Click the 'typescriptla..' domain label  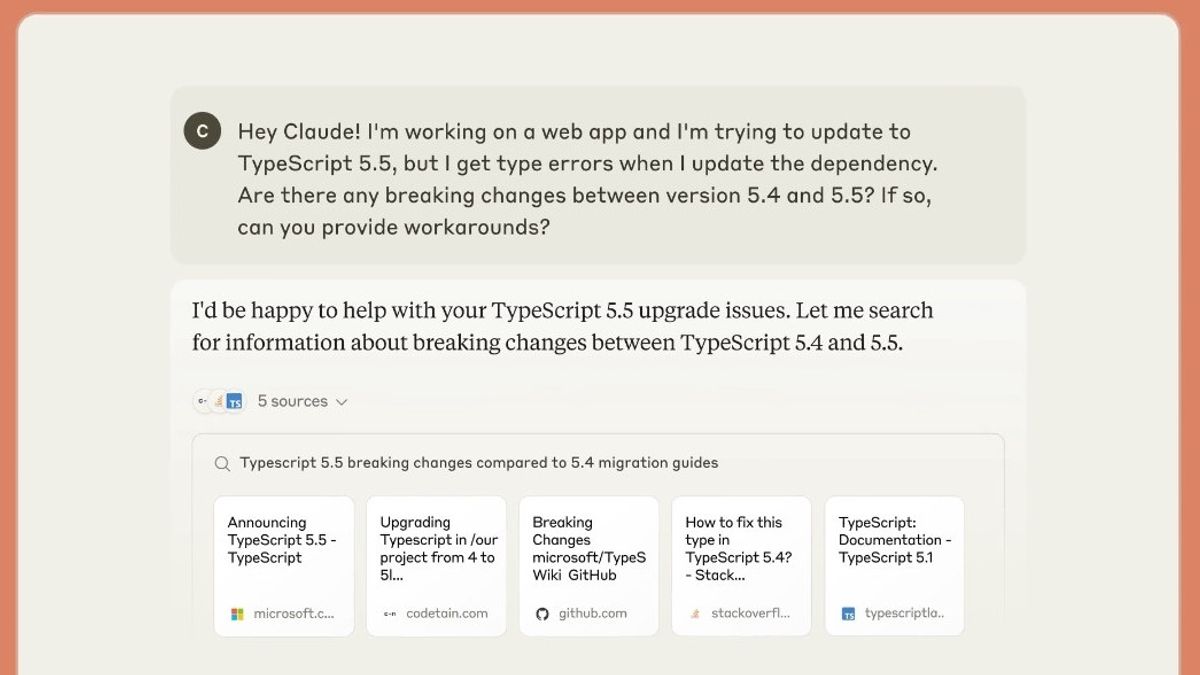904,614
